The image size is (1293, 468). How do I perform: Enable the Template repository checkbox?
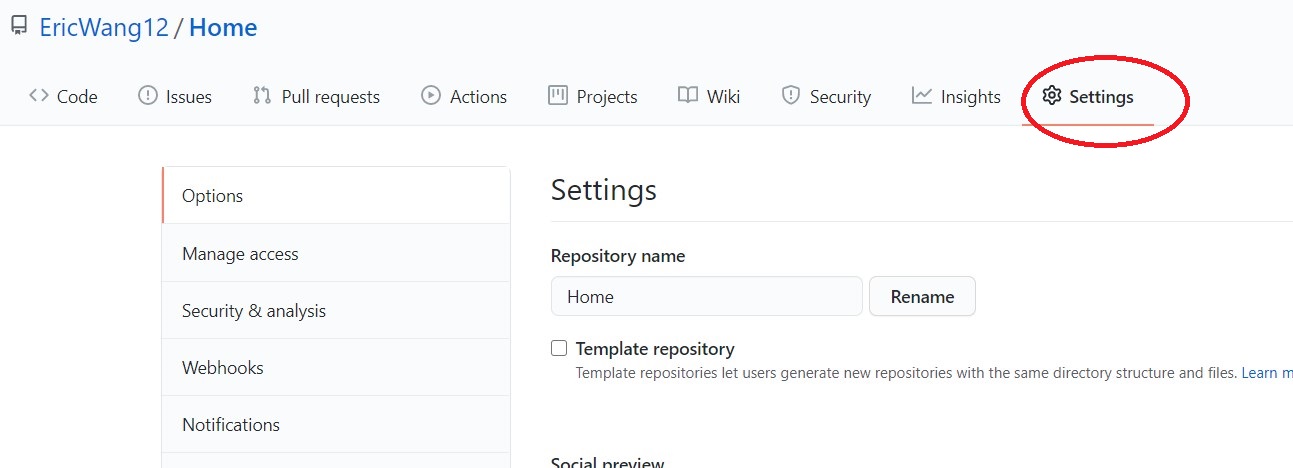coord(559,349)
